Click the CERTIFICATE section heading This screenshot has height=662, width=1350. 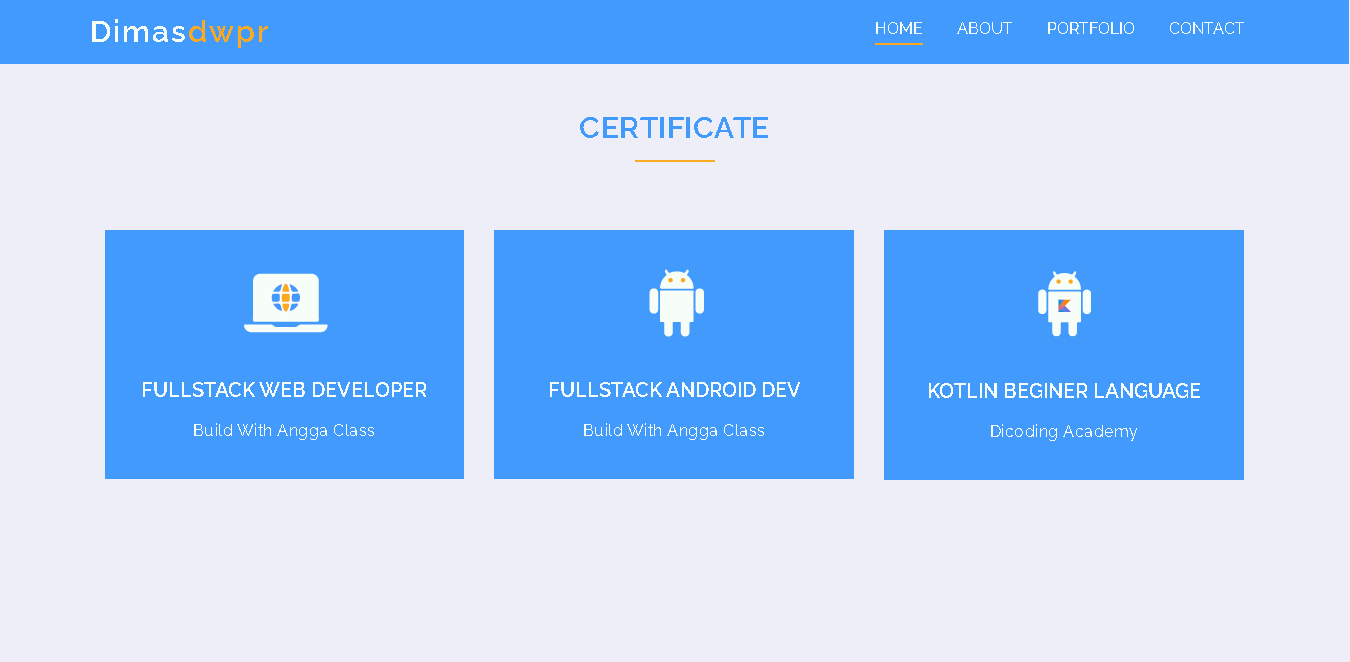pyautogui.click(x=674, y=128)
